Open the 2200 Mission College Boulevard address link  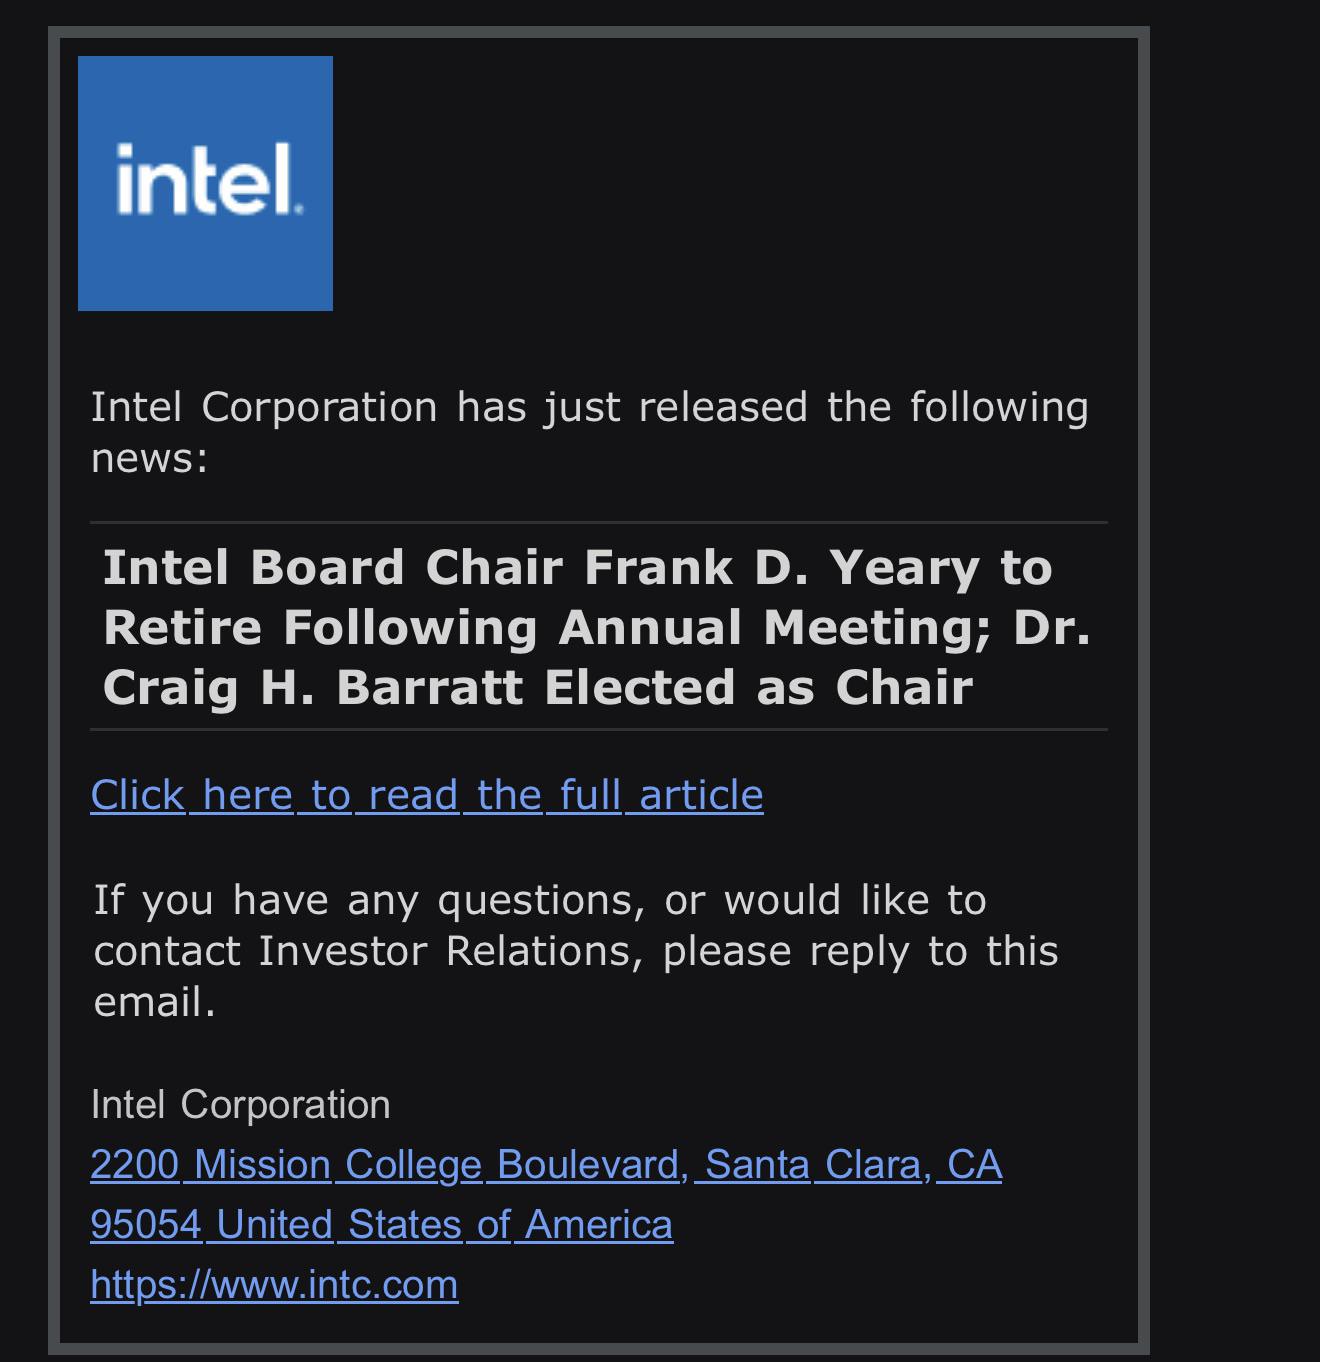386,1165
